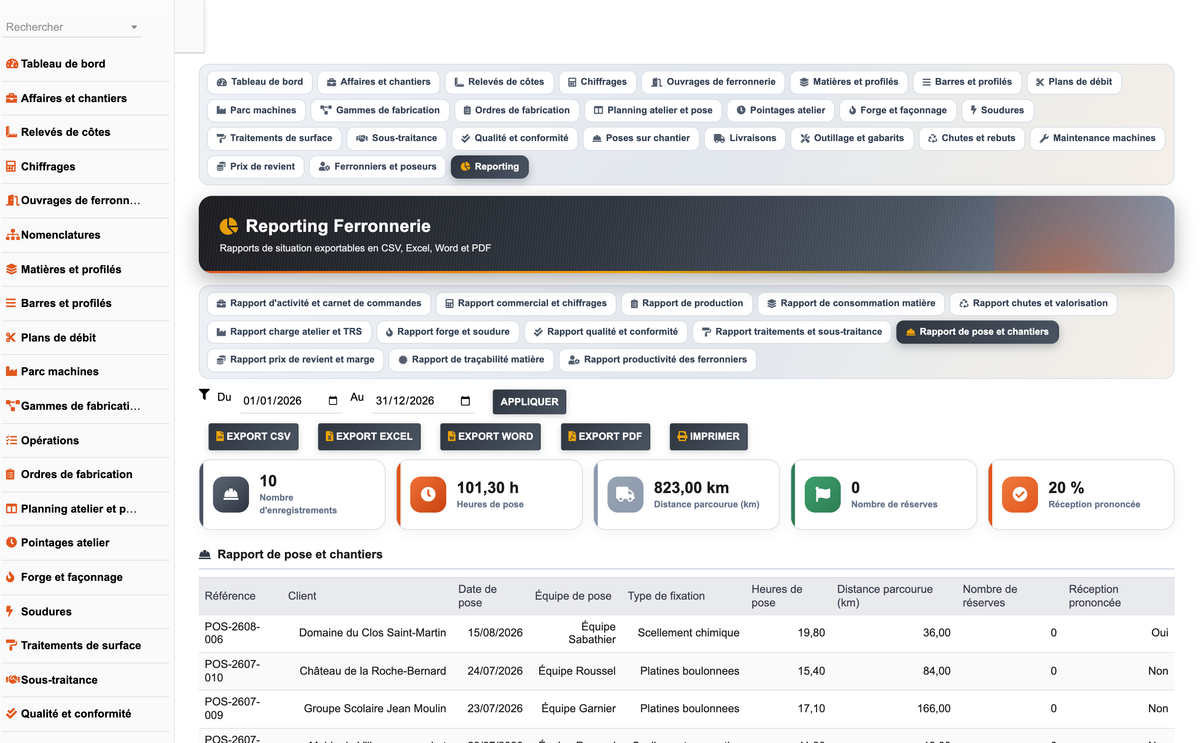Open the Outillage et gabarits tab
Viewport: 1200px width, 743px height.
pyautogui.click(x=852, y=138)
